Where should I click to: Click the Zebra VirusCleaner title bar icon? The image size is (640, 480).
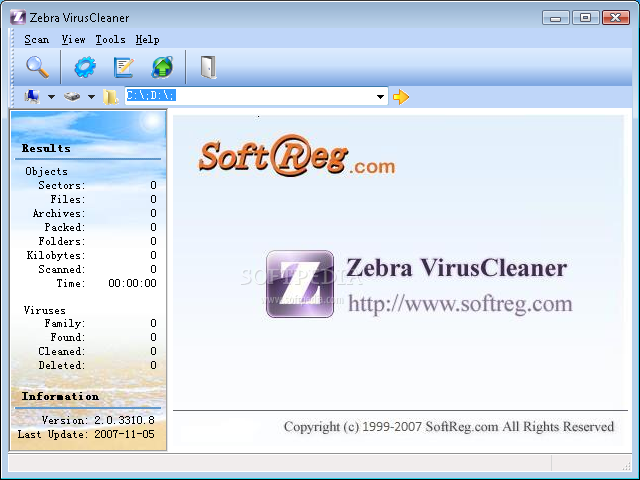click(18, 18)
